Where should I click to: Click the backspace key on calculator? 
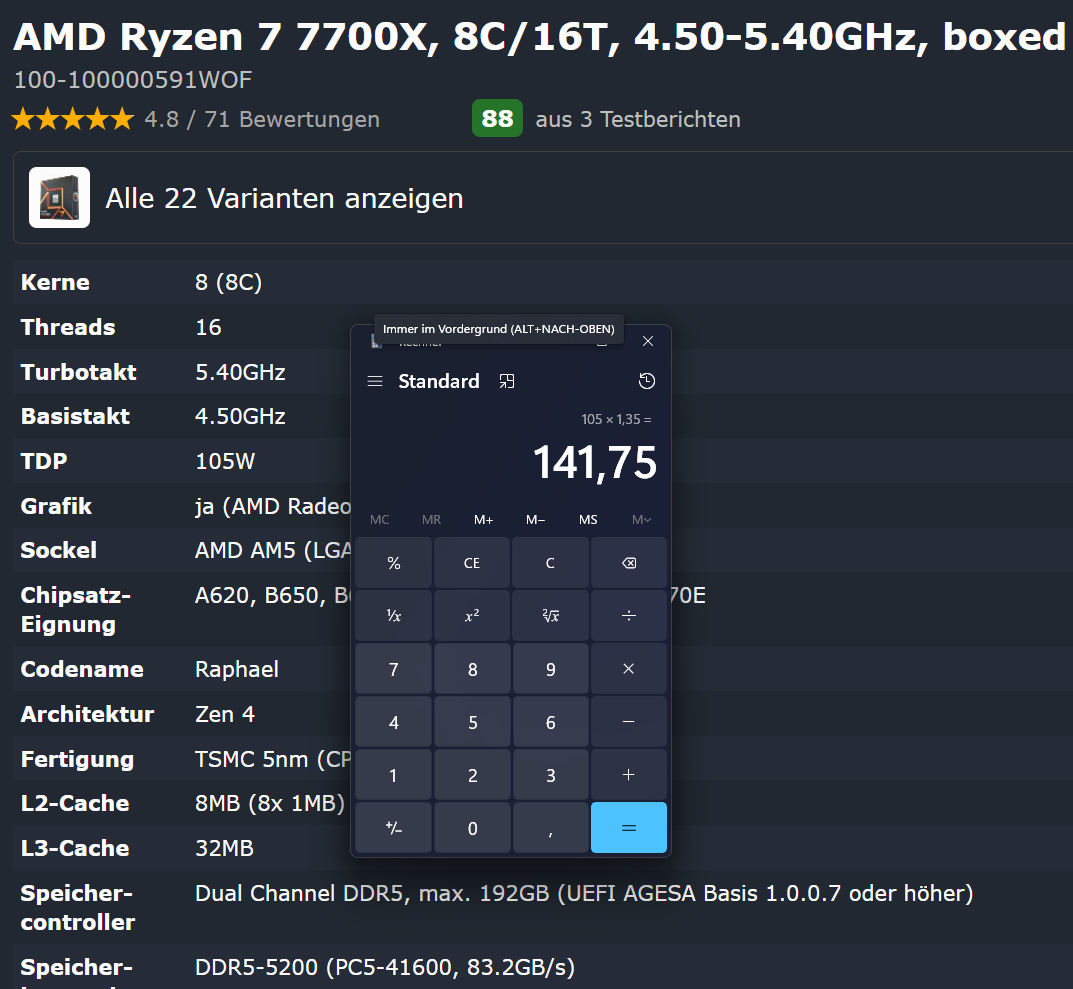click(629, 563)
